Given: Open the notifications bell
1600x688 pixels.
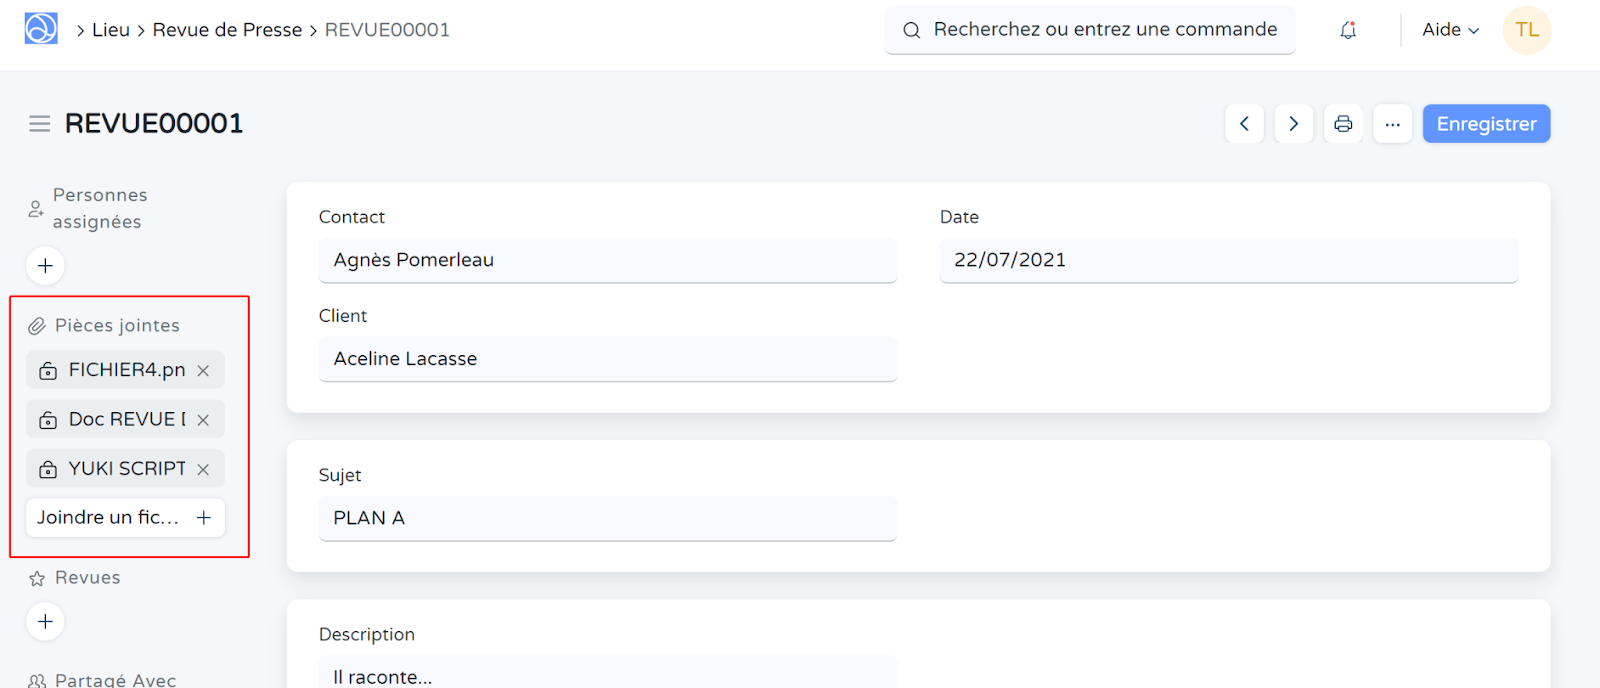Looking at the screenshot, I should [x=1347, y=30].
